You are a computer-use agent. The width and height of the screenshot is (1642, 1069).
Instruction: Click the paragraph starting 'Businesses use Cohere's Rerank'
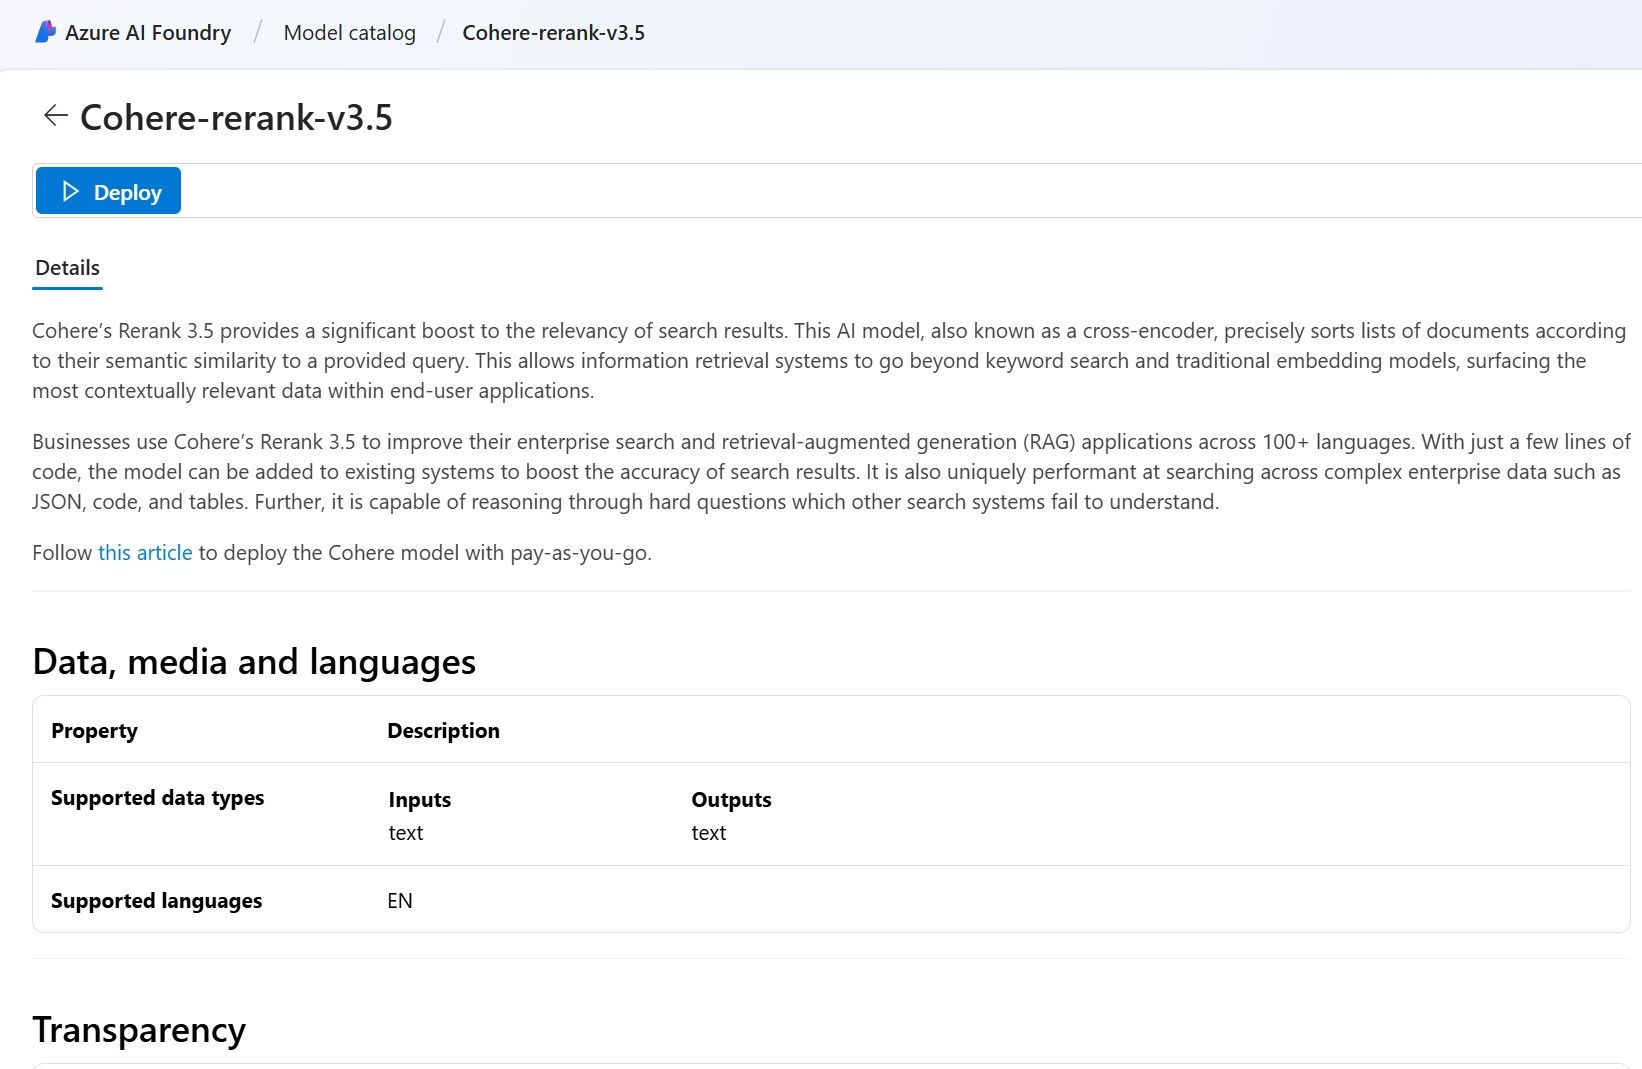831,472
